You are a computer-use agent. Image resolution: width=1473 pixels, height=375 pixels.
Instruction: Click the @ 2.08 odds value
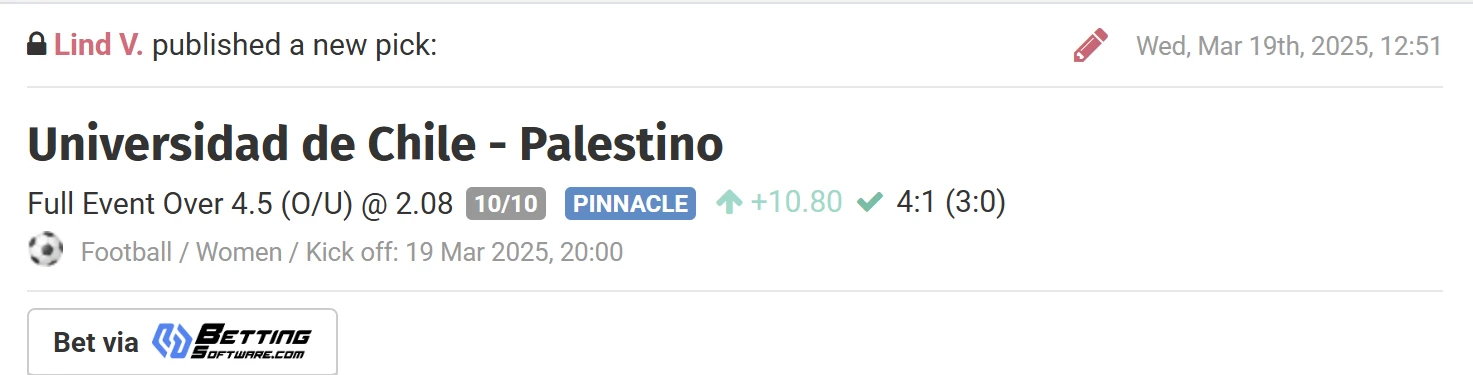tap(407, 204)
